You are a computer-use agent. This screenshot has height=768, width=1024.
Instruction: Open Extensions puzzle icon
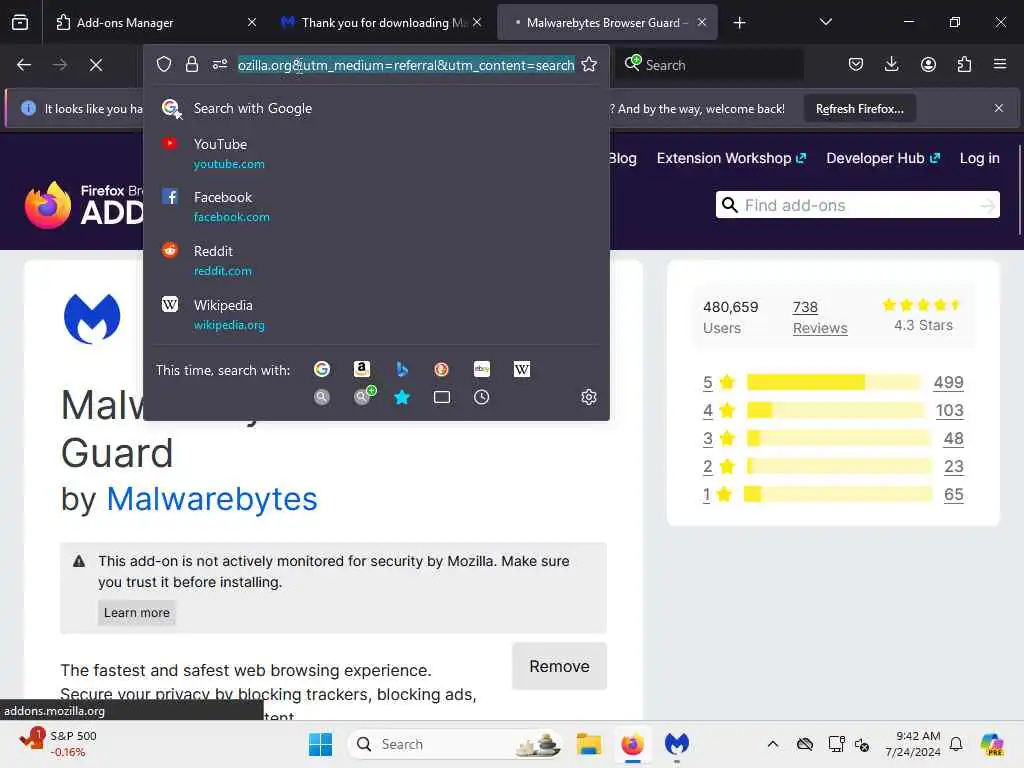coord(964,64)
